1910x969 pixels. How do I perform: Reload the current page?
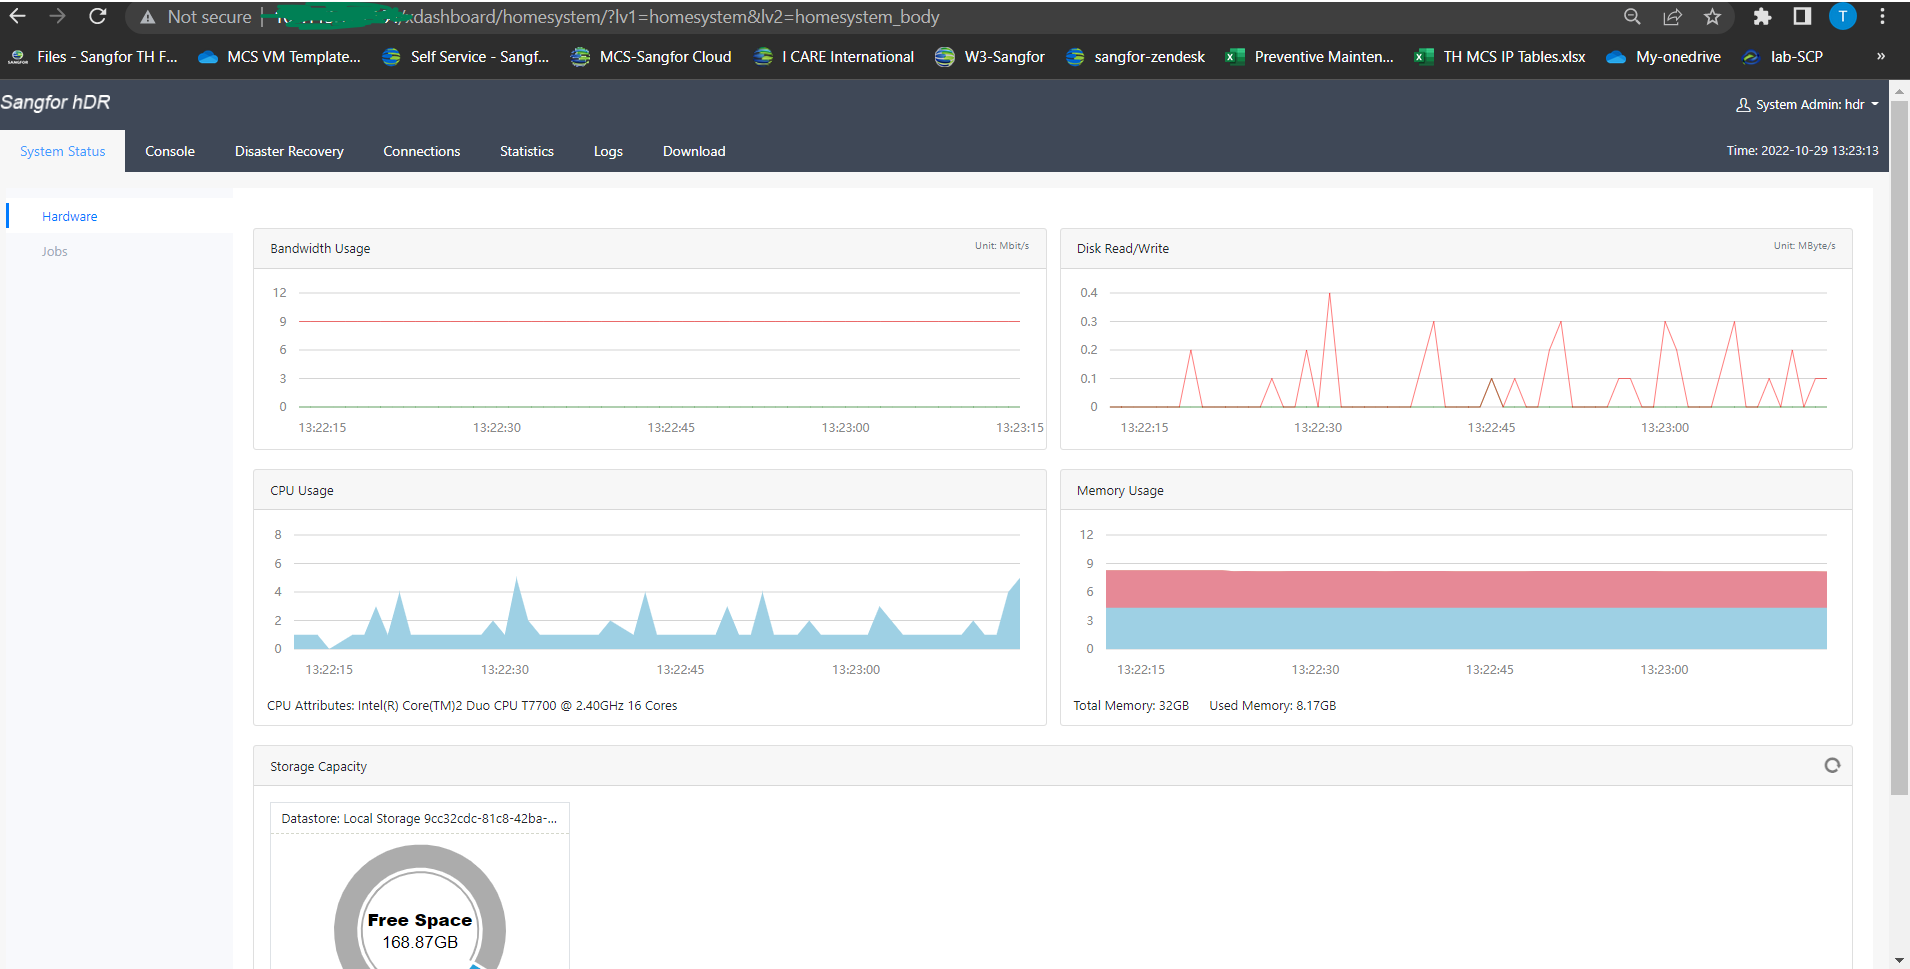97,16
